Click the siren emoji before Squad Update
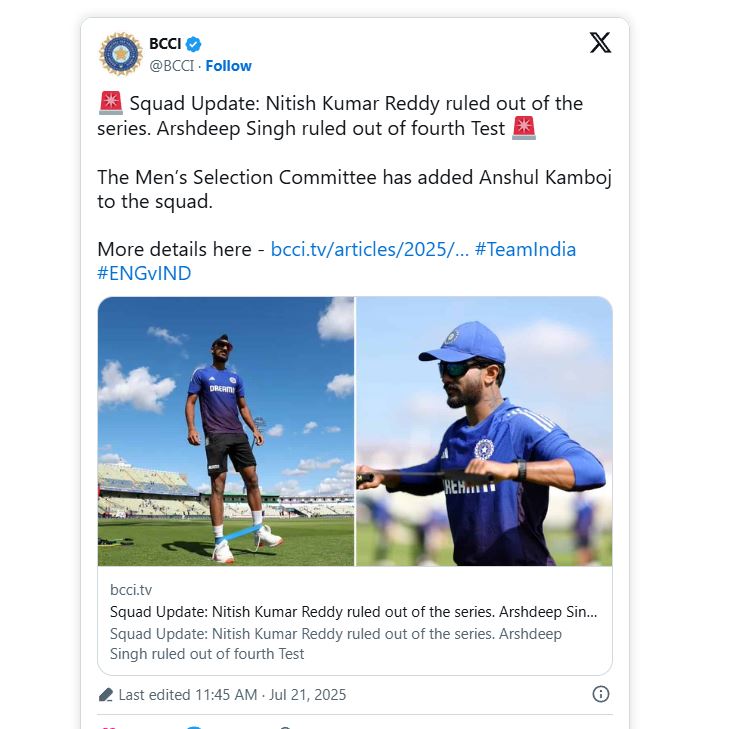The height and width of the screenshot is (729, 743). coord(110,103)
